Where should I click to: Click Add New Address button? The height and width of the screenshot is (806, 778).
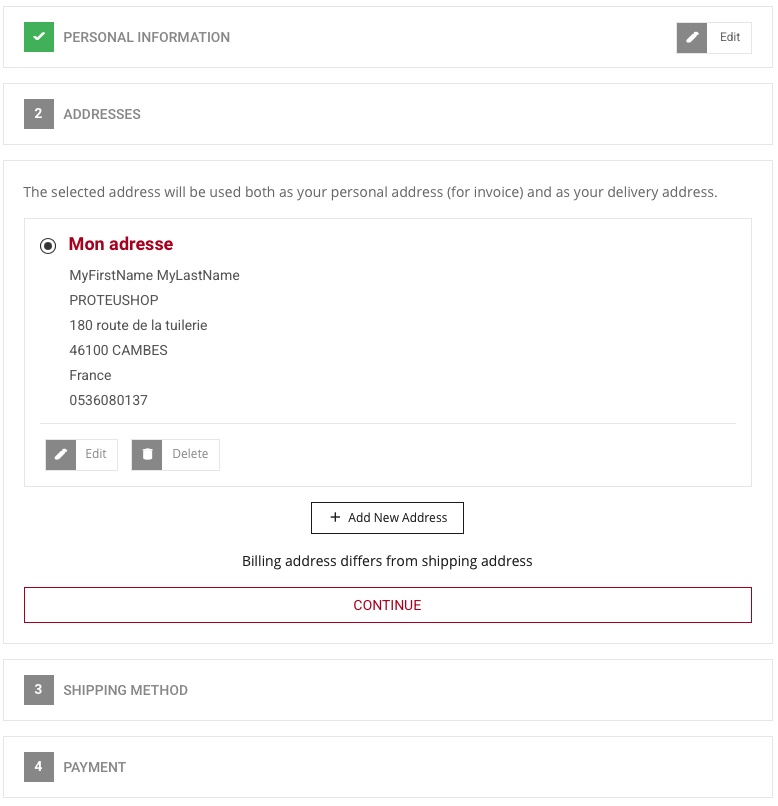point(387,518)
